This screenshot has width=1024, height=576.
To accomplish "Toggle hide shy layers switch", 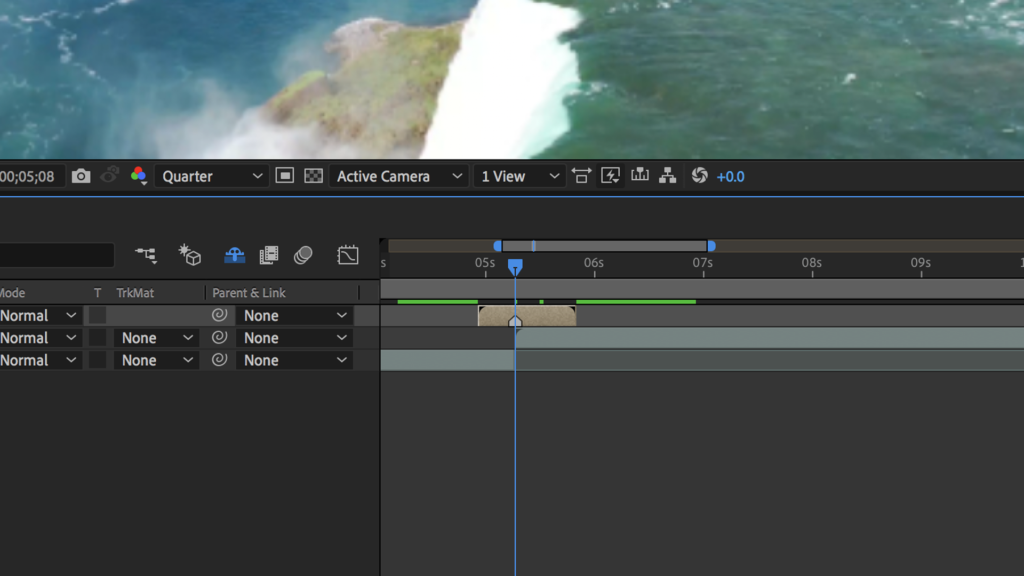I will 234,255.
